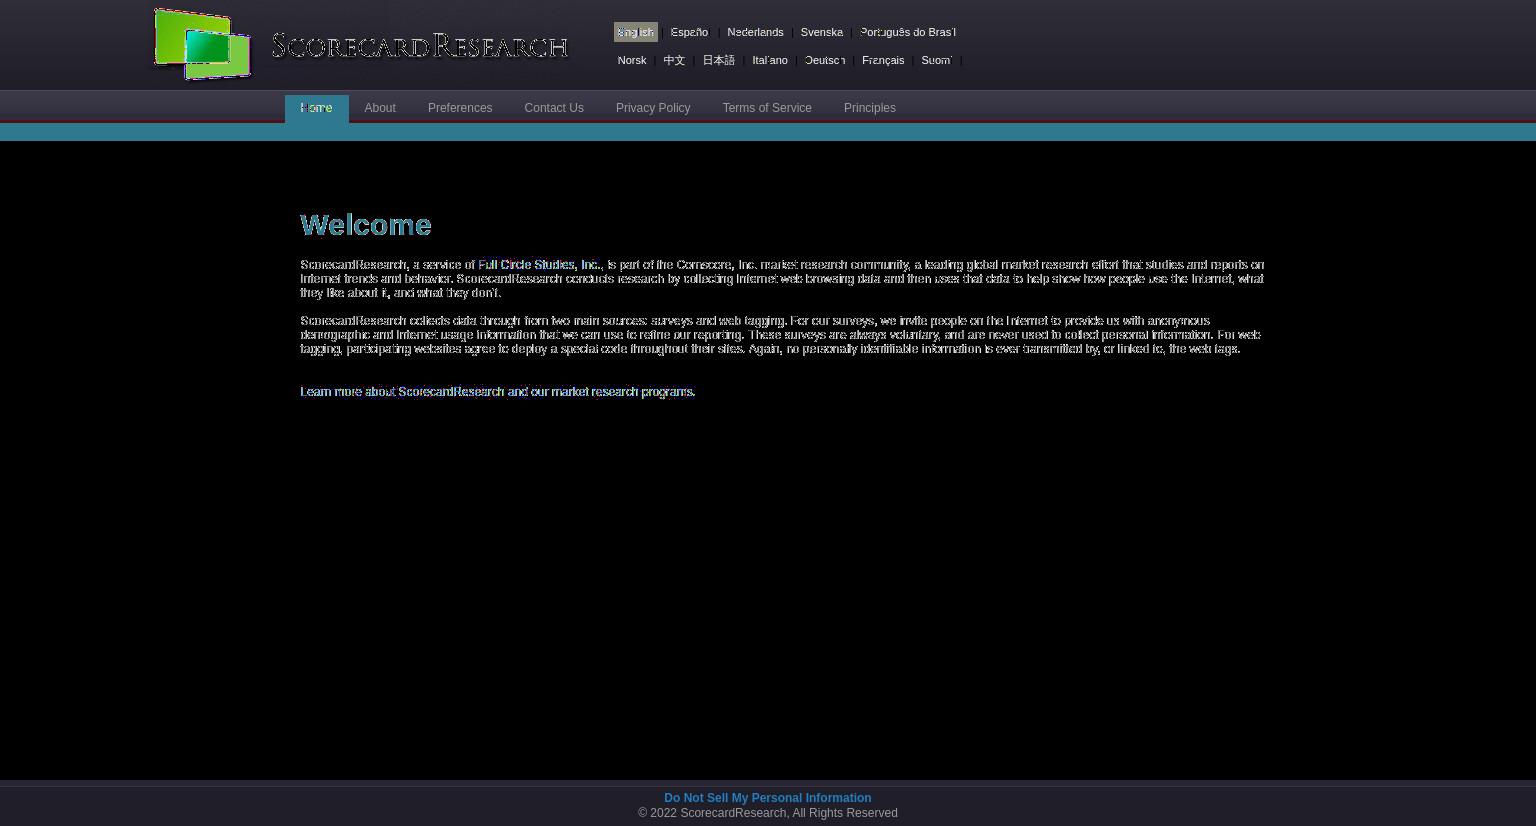View the Privacy Policy page

(653, 108)
